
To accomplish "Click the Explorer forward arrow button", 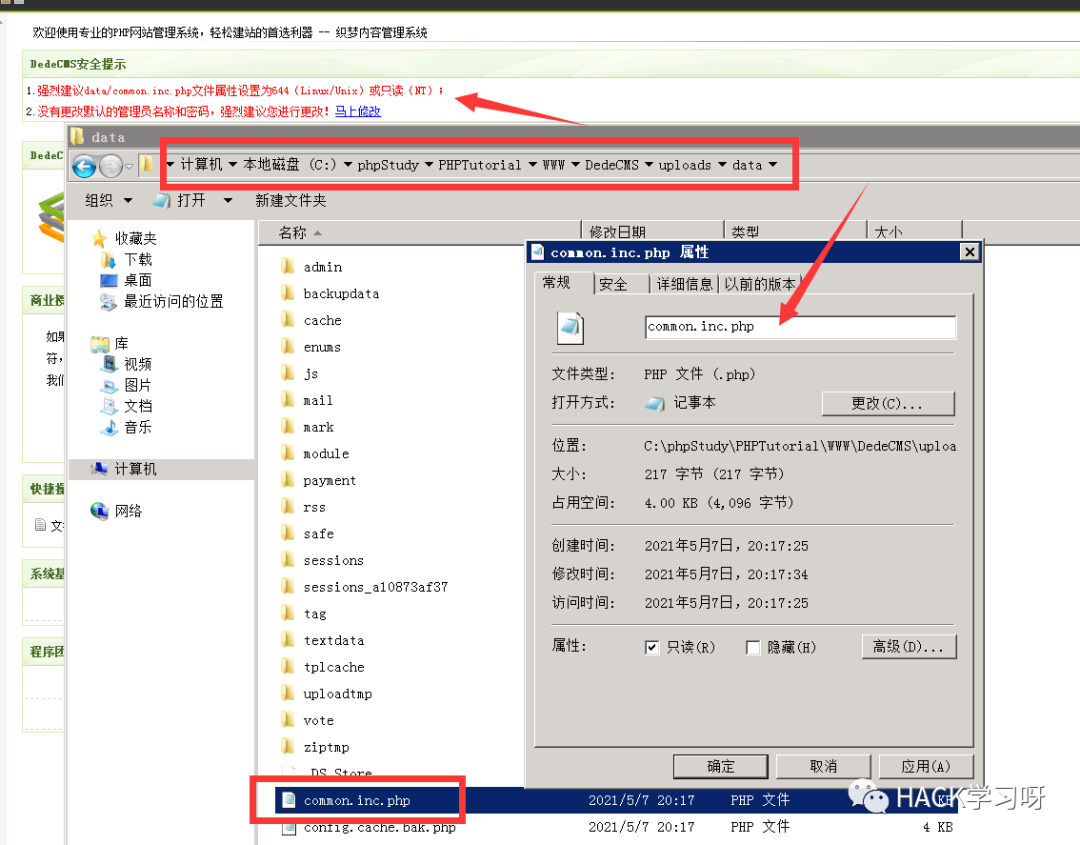I will [111, 166].
